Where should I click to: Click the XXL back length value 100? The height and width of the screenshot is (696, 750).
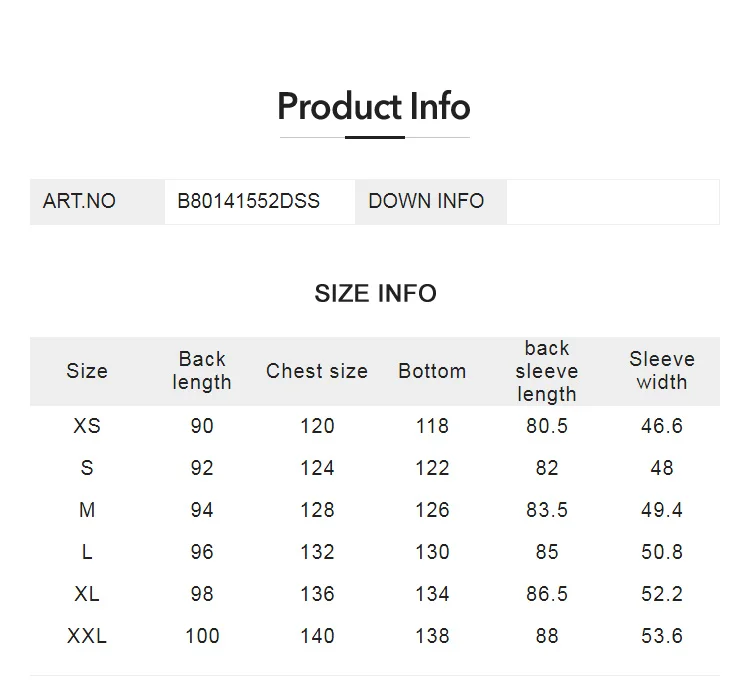pyautogui.click(x=202, y=636)
